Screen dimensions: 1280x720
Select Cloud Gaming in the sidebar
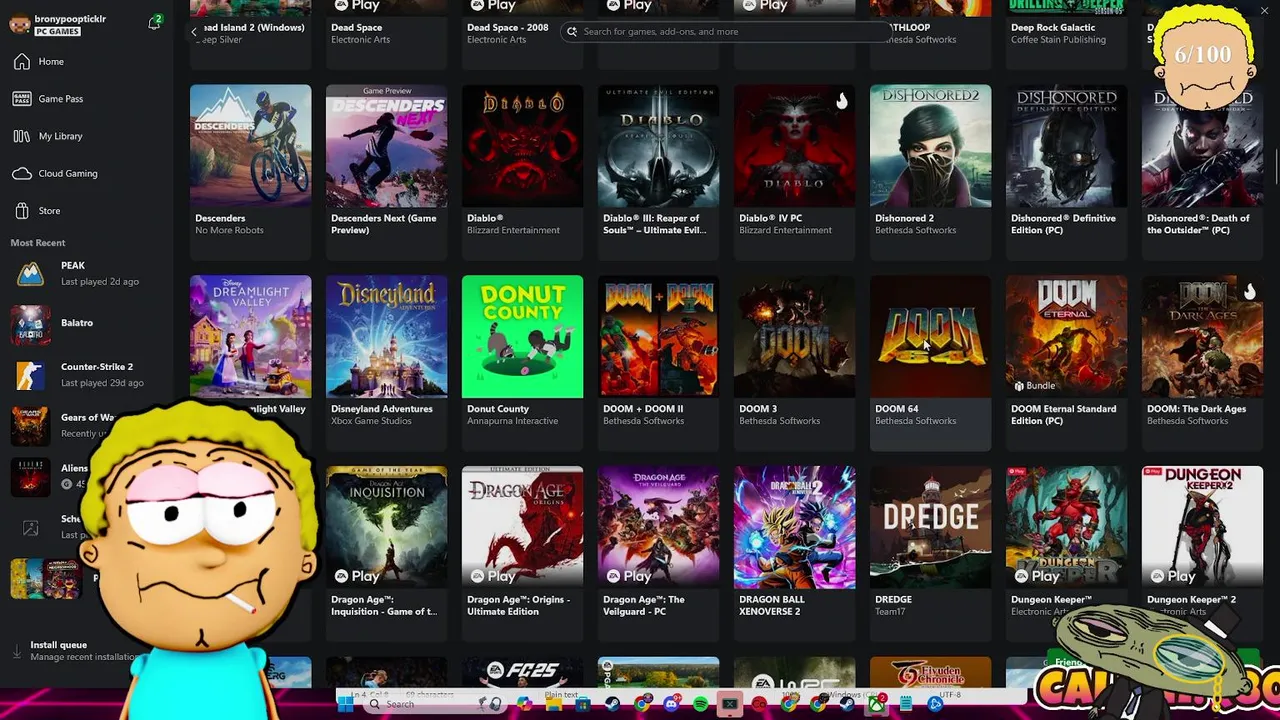[68, 173]
